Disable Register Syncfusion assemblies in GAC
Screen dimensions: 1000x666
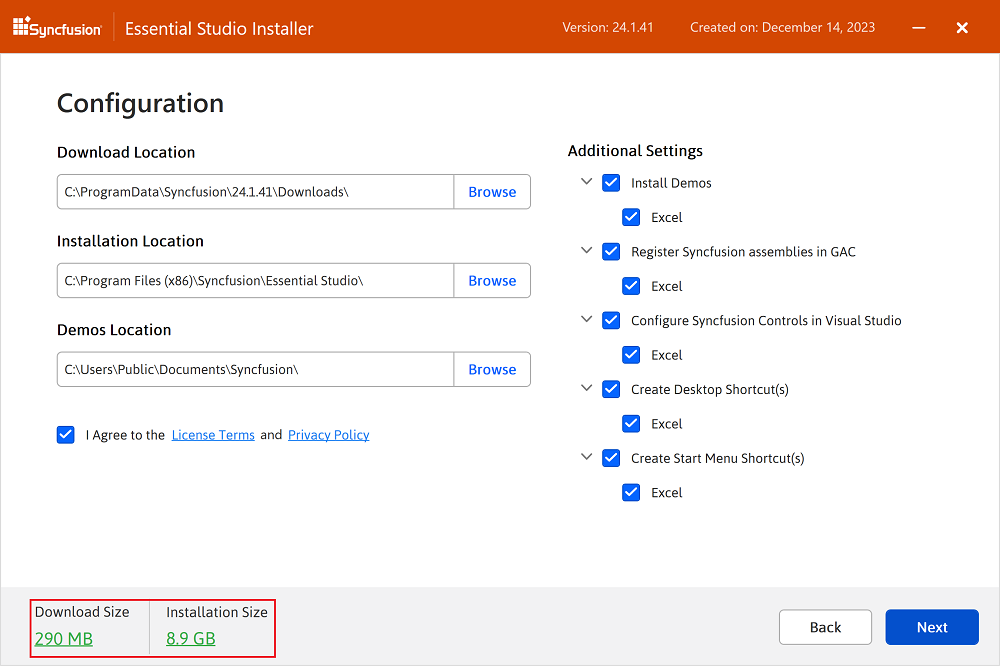pyautogui.click(x=611, y=251)
